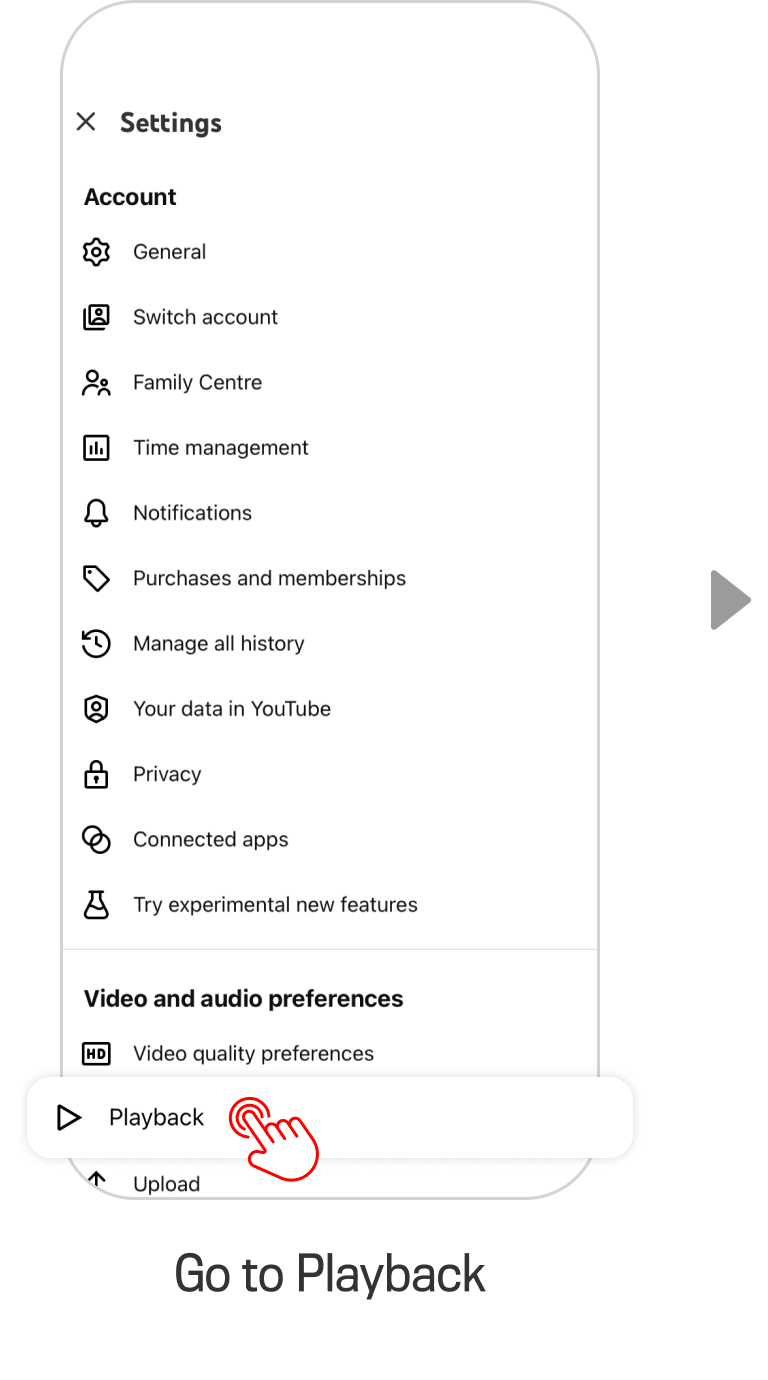Tap the Family Centre people icon
This screenshot has height=1380, width=768.
pyautogui.click(x=96, y=383)
